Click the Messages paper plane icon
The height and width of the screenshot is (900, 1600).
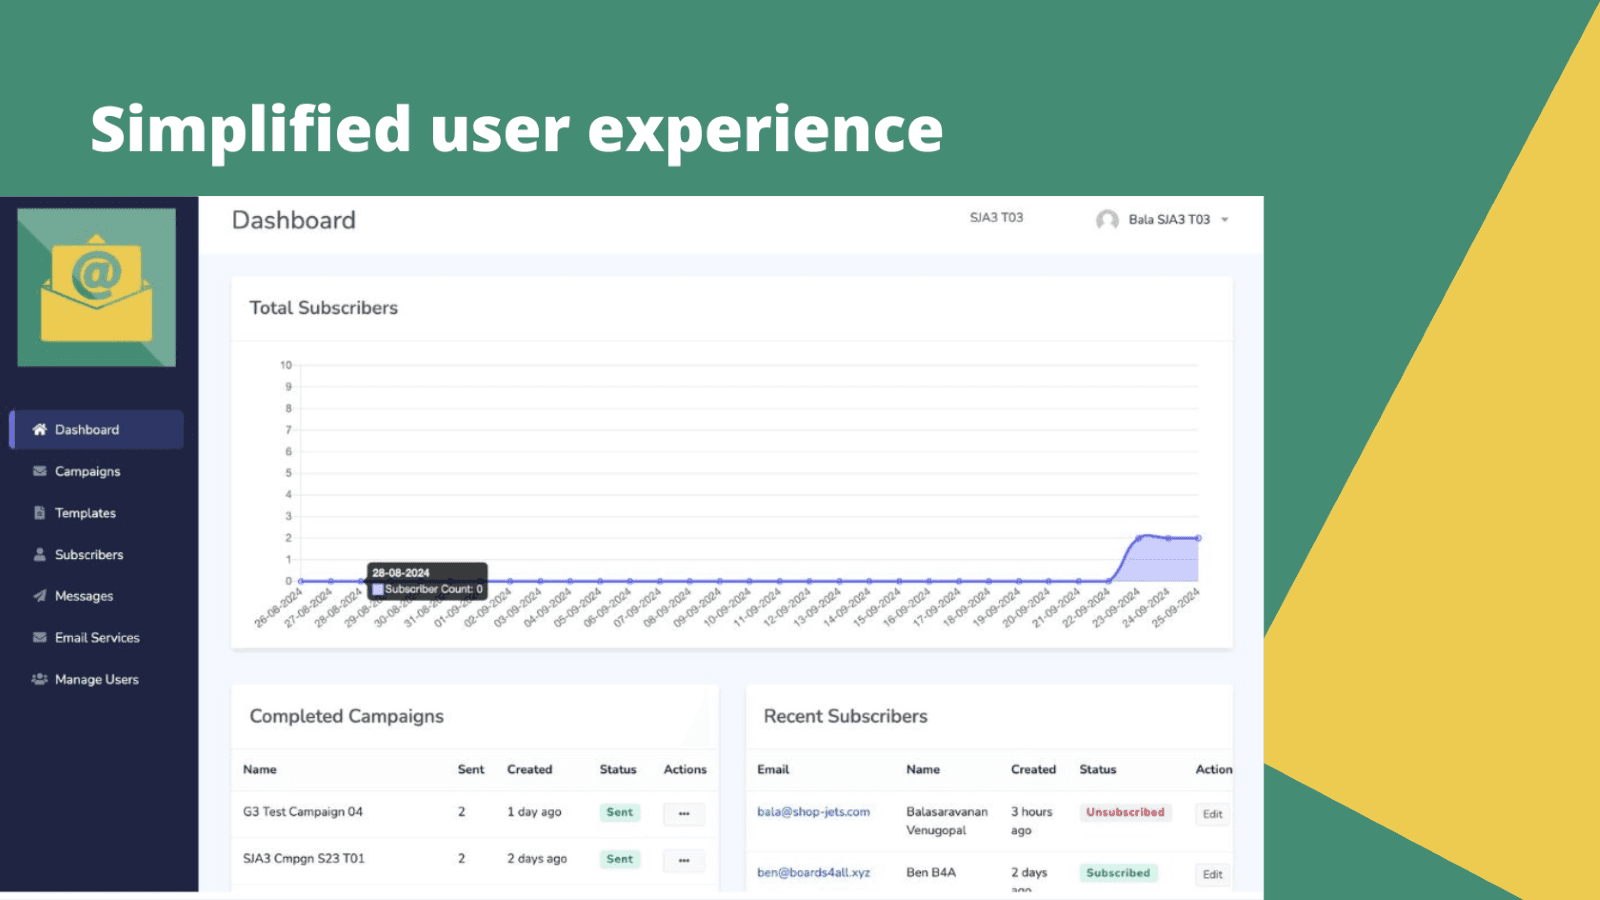click(x=40, y=596)
